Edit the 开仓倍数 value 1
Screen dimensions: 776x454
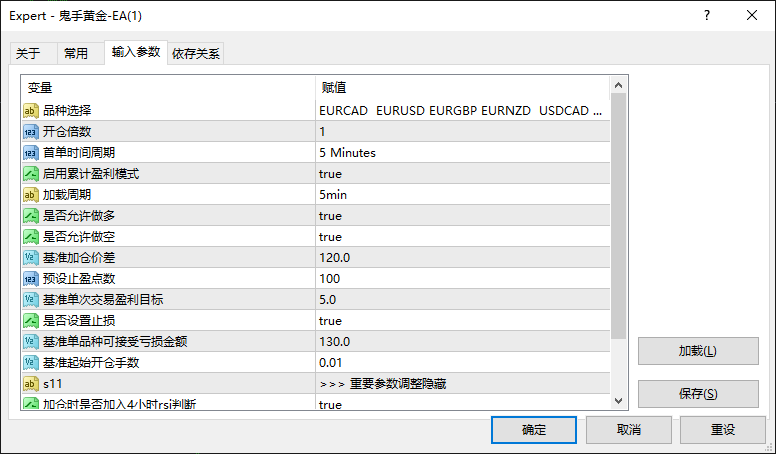click(463, 132)
